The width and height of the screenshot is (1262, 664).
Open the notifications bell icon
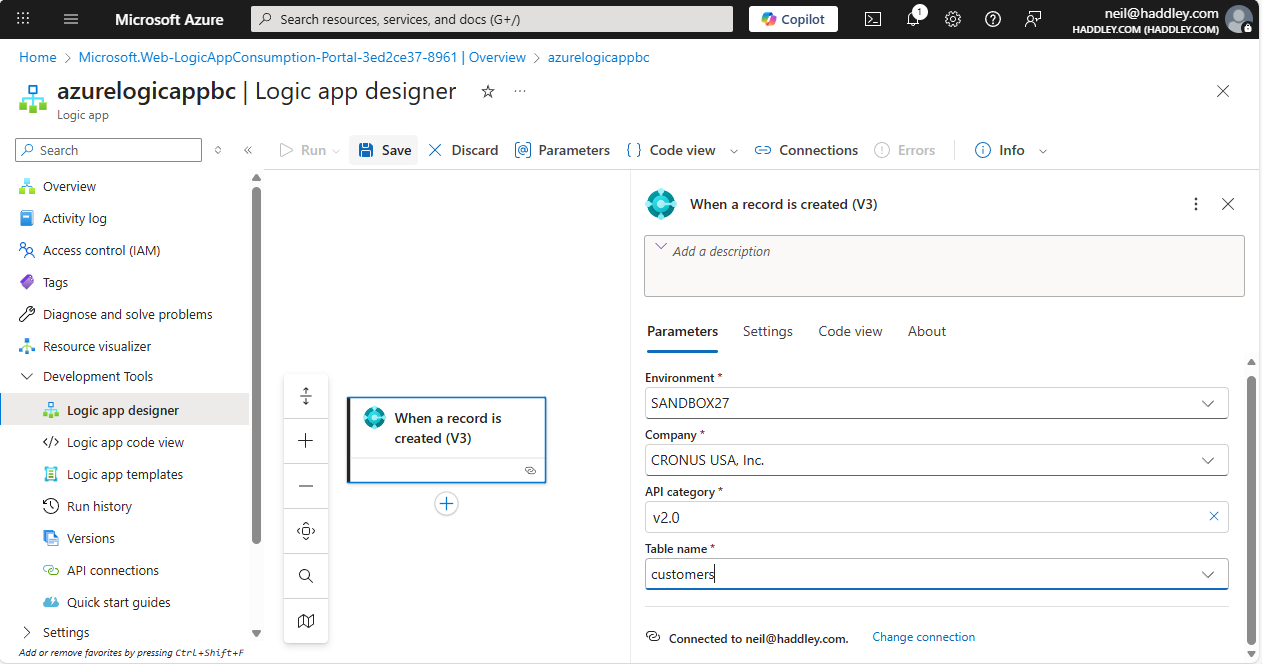pyautogui.click(x=913, y=19)
